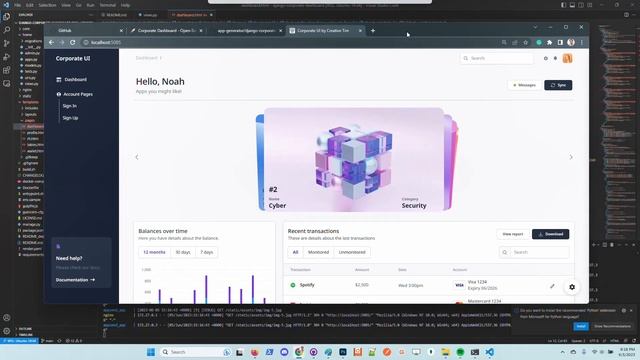Click the transactions Search field
This screenshot has width=640, height=360.
click(534, 252)
